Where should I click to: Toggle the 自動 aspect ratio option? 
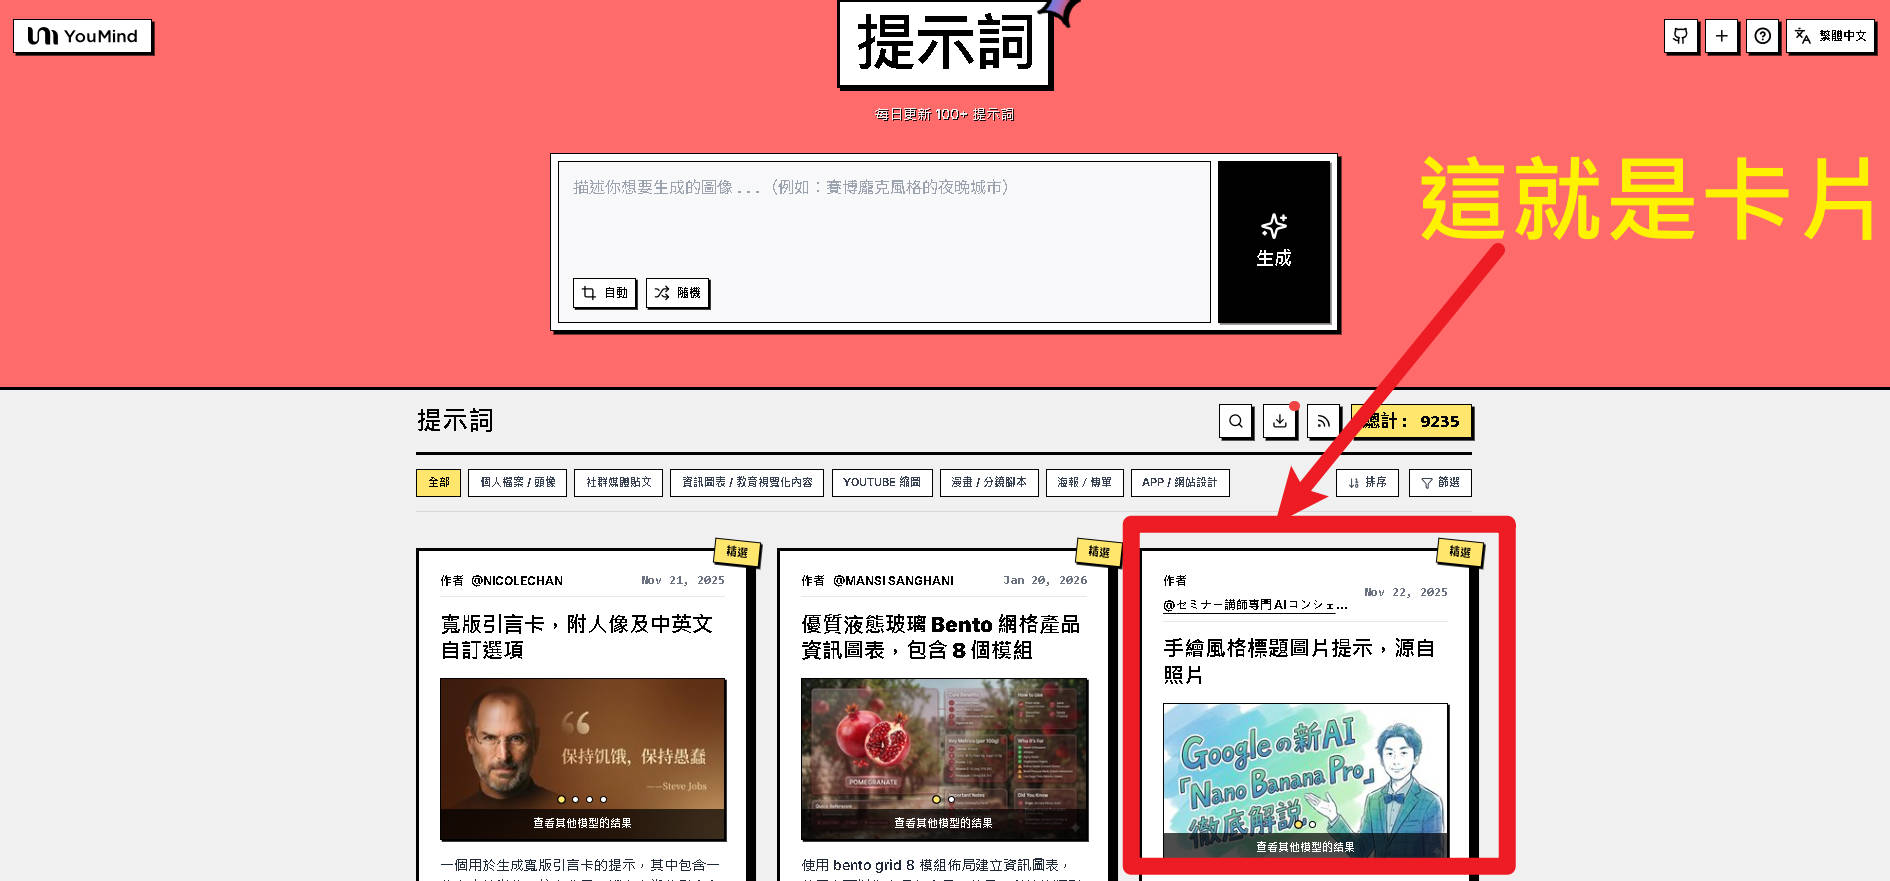tap(605, 293)
